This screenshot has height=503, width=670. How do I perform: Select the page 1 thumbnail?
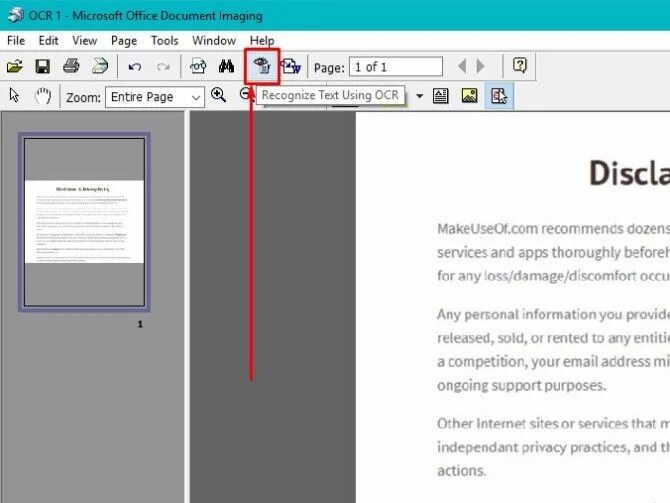click(84, 222)
